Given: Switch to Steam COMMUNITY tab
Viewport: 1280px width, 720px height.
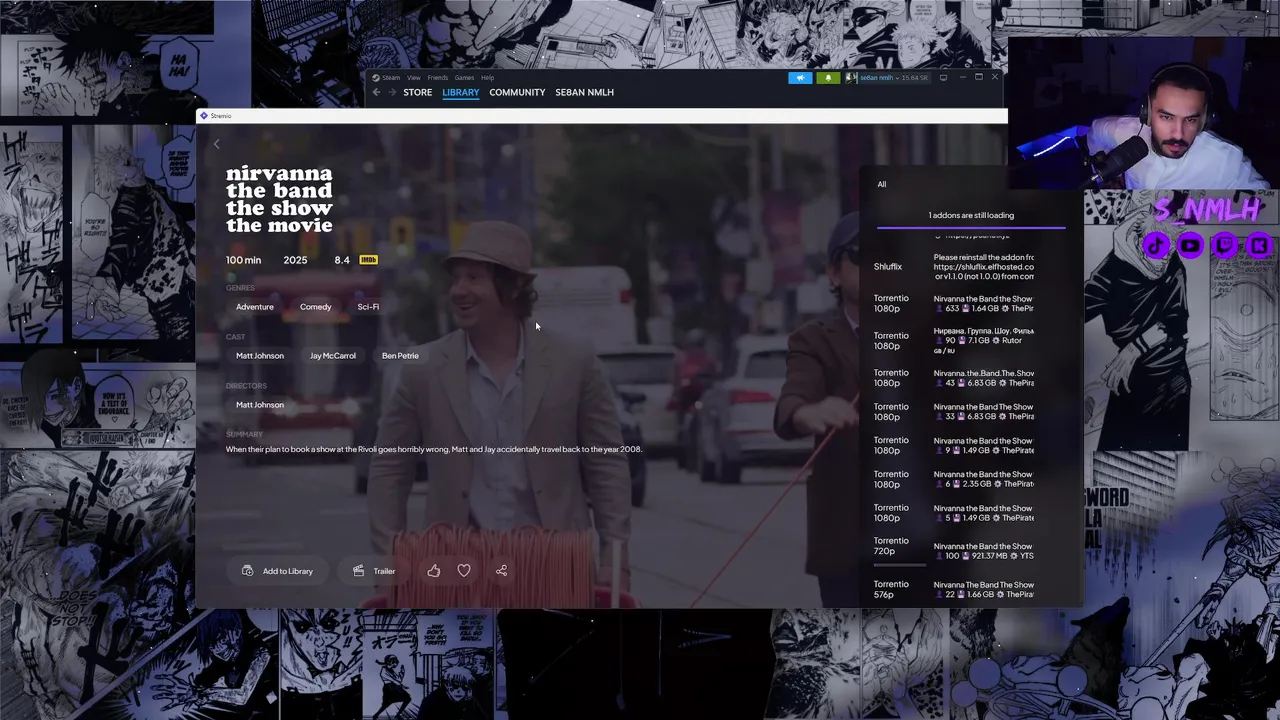Looking at the screenshot, I should [517, 92].
